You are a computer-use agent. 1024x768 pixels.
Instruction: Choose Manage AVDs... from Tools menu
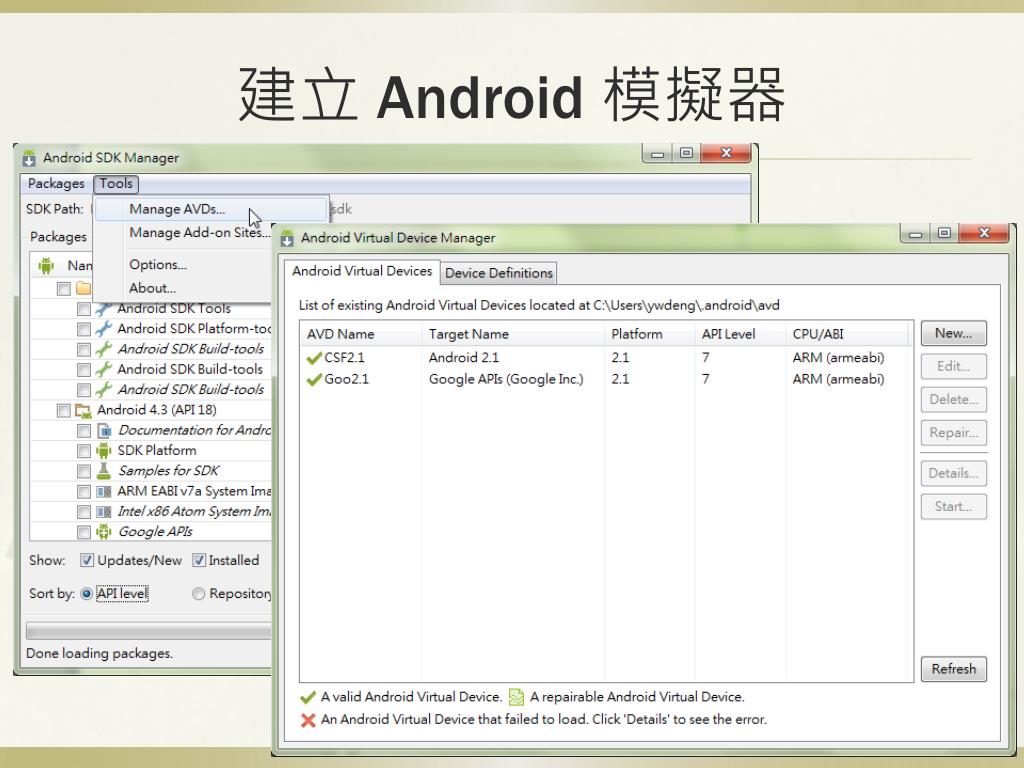[x=211, y=210]
